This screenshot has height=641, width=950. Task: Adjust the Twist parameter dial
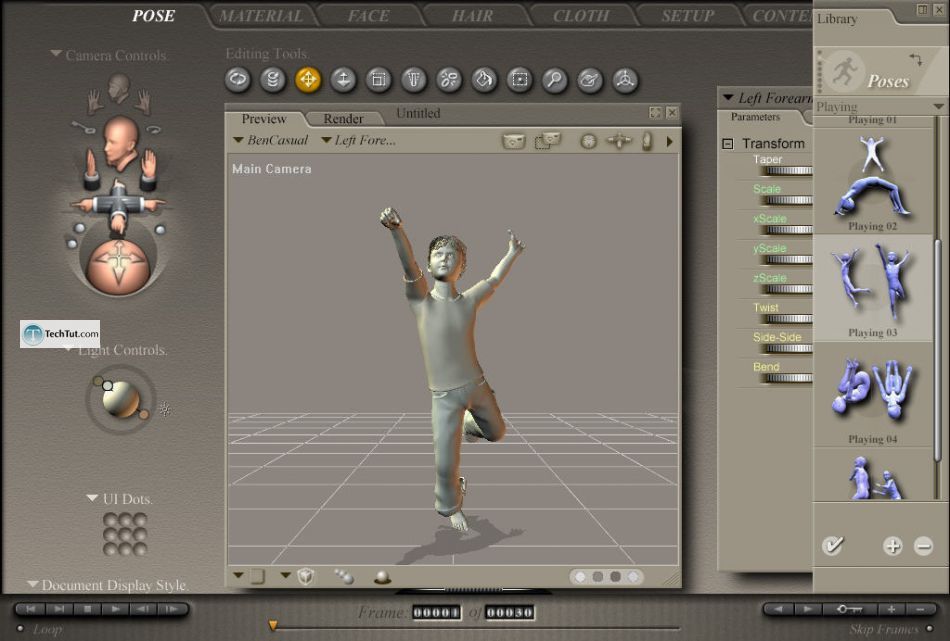788,319
